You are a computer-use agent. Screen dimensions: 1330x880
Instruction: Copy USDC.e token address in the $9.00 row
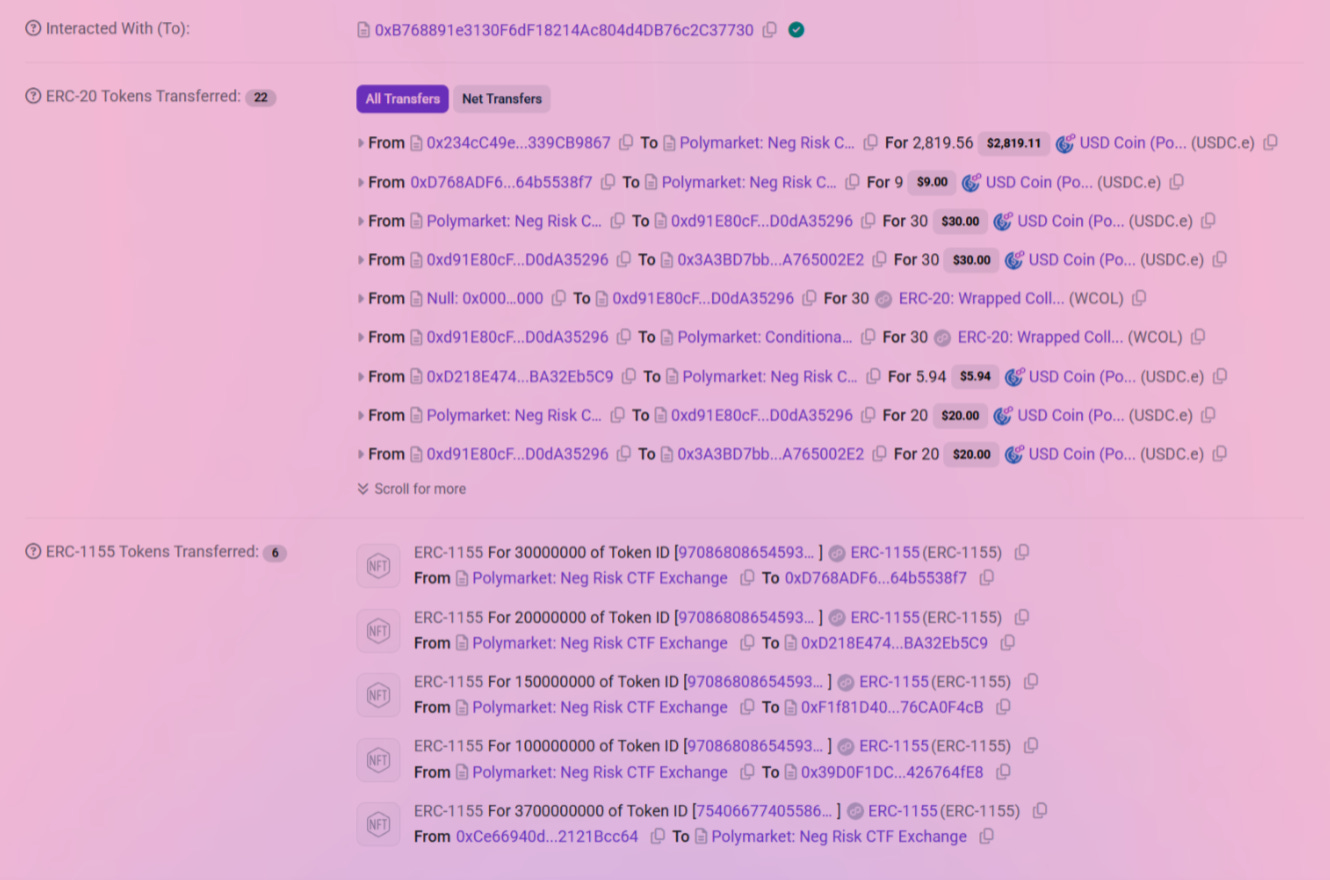click(x=1177, y=182)
